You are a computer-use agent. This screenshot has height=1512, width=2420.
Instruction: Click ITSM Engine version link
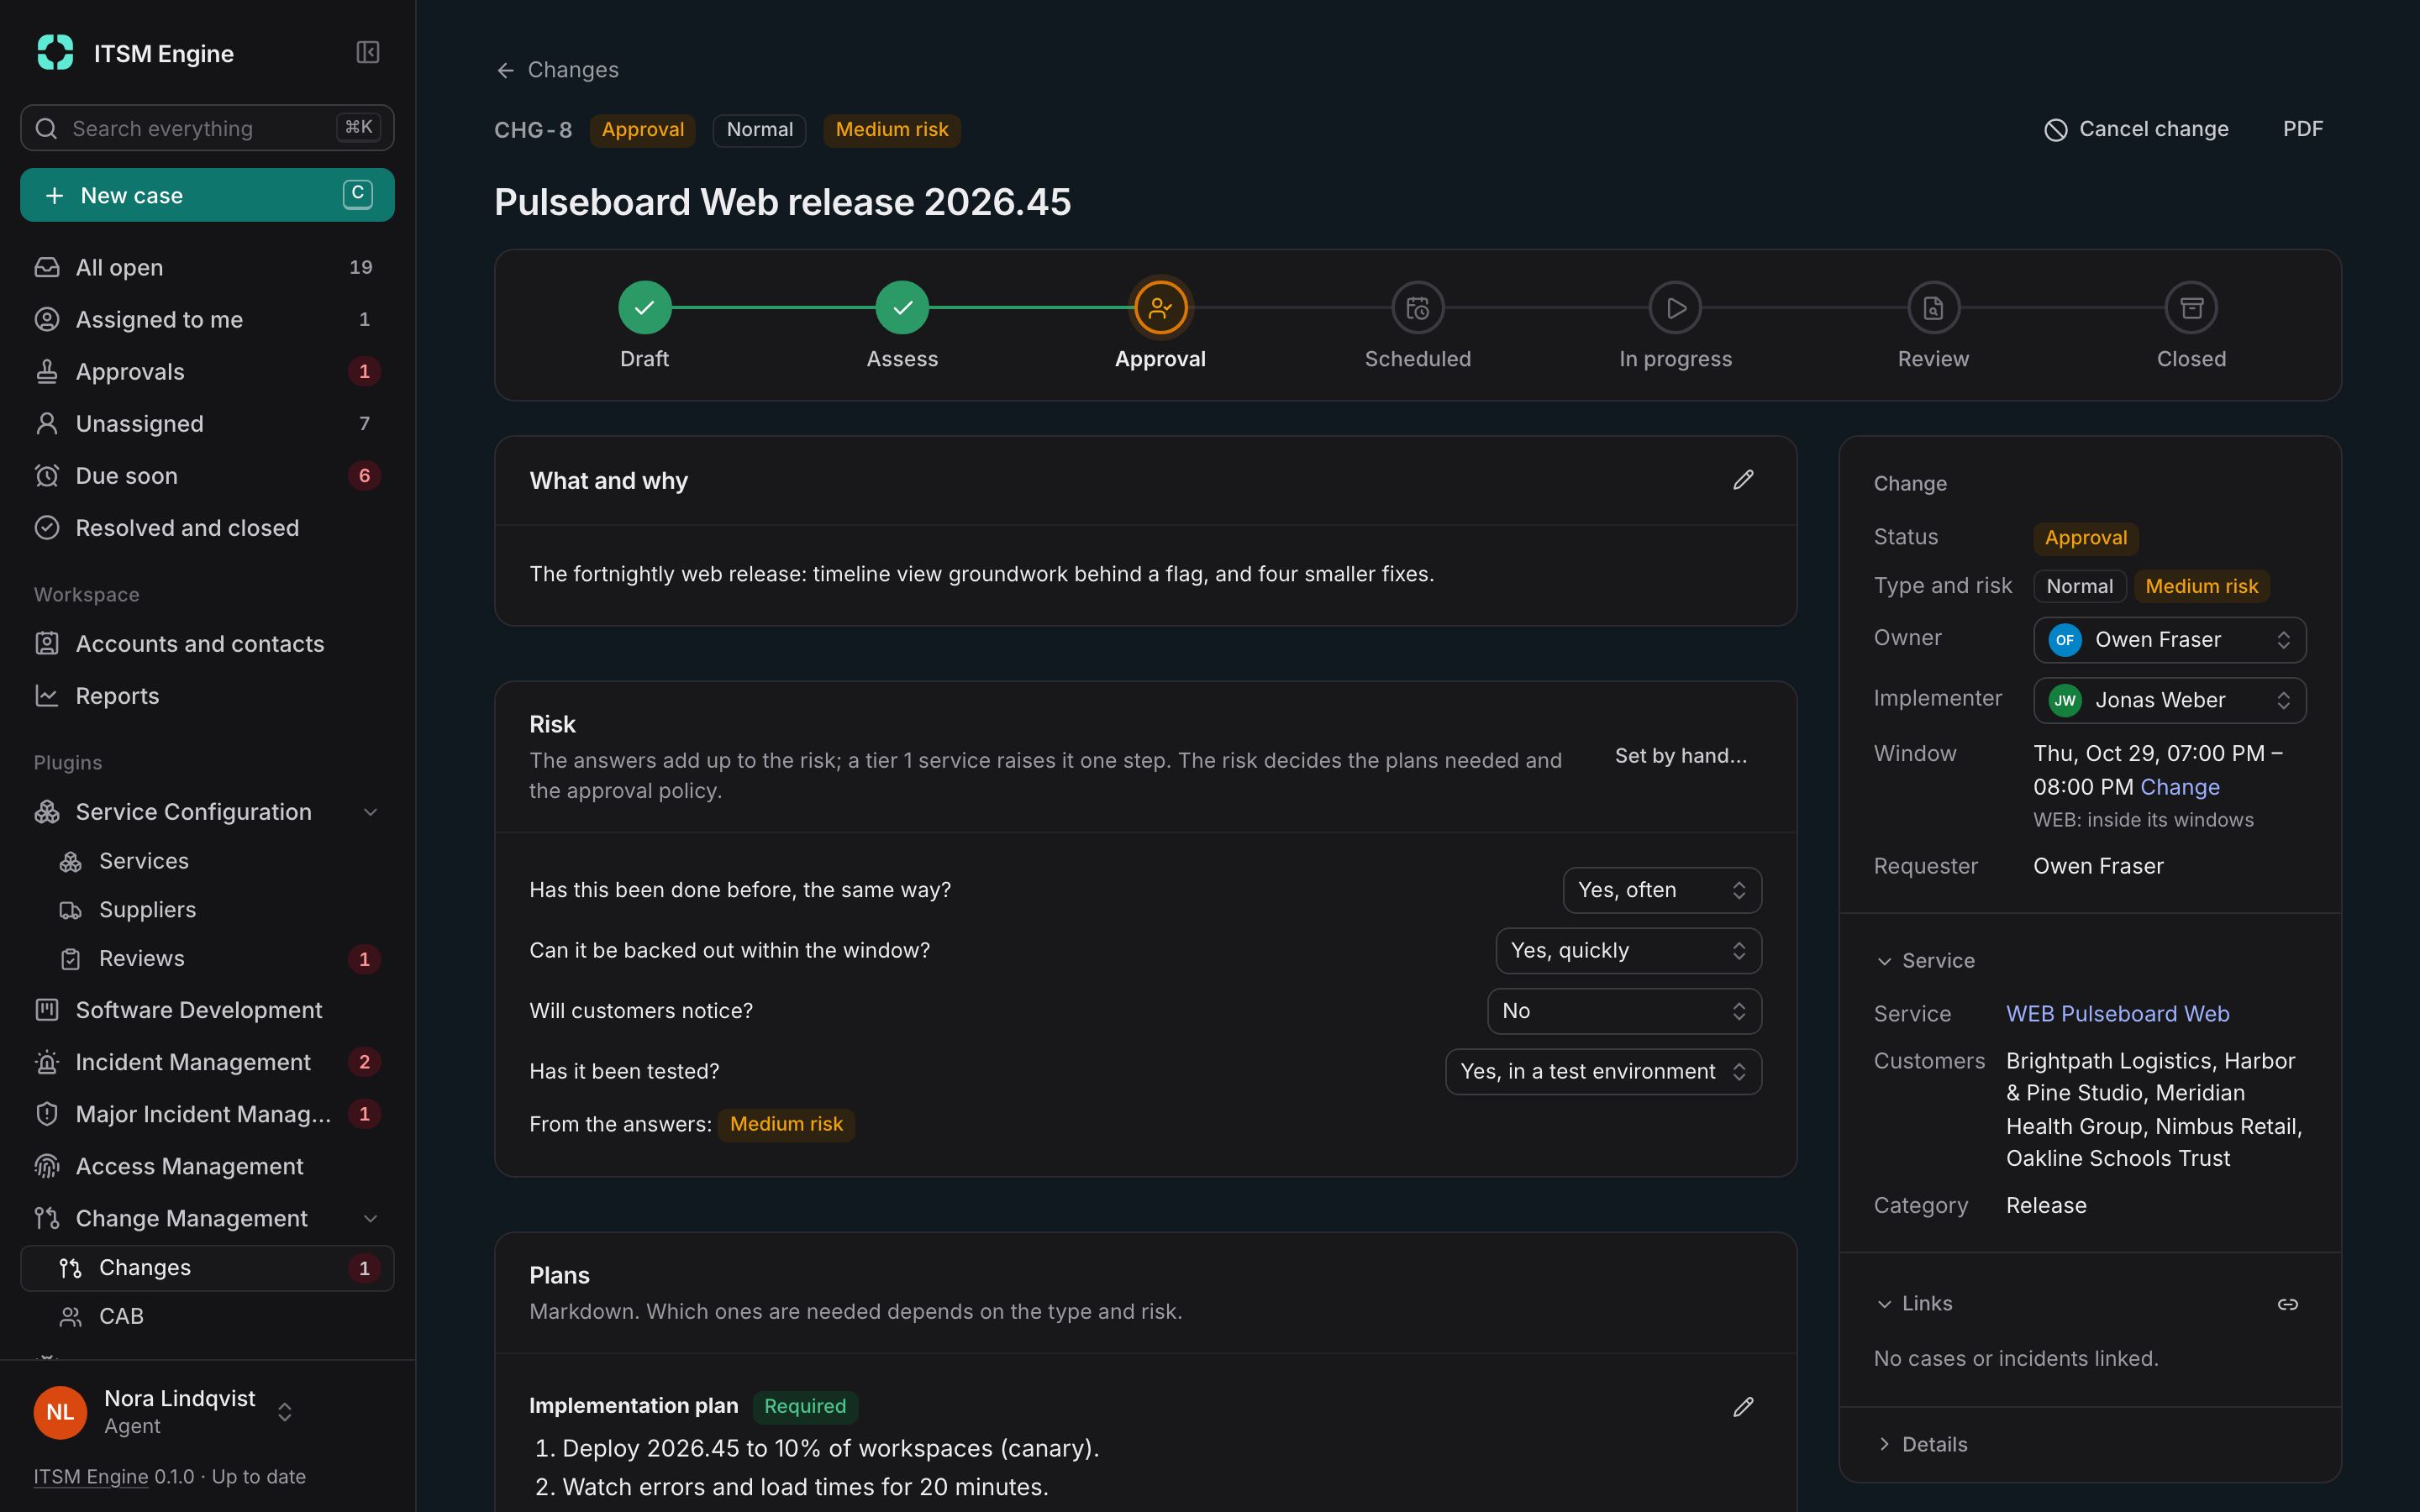91,1477
